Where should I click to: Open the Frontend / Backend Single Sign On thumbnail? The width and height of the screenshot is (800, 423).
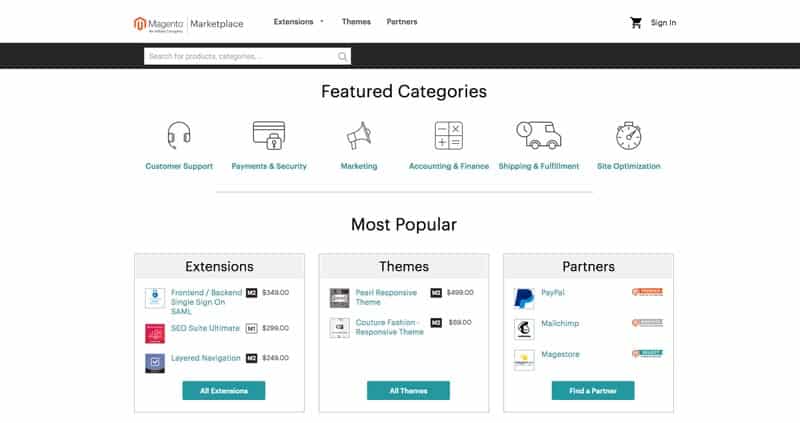tap(155, 298)
